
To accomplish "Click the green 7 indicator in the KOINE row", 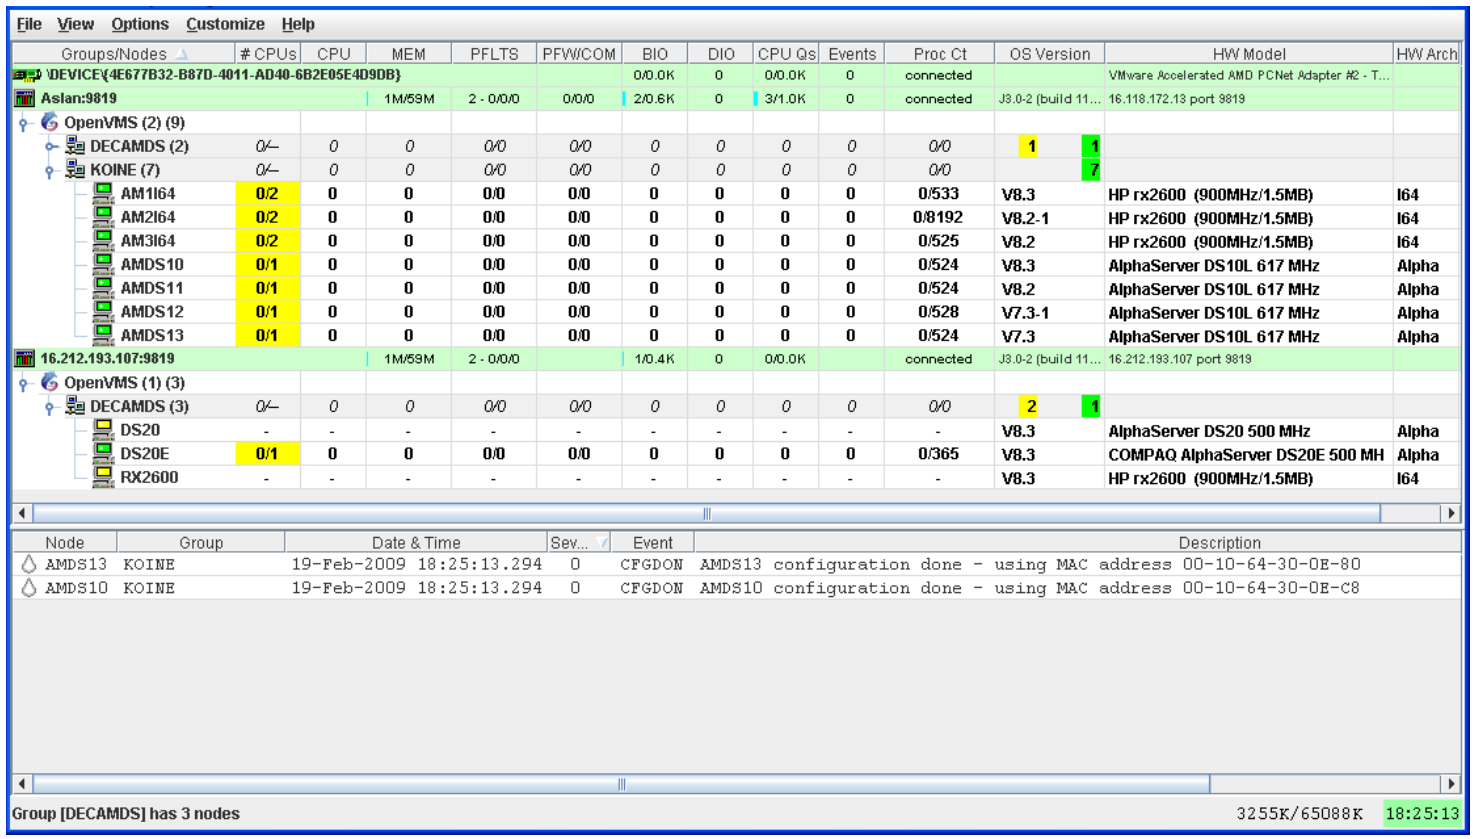I will click(x=1091, y=170).
